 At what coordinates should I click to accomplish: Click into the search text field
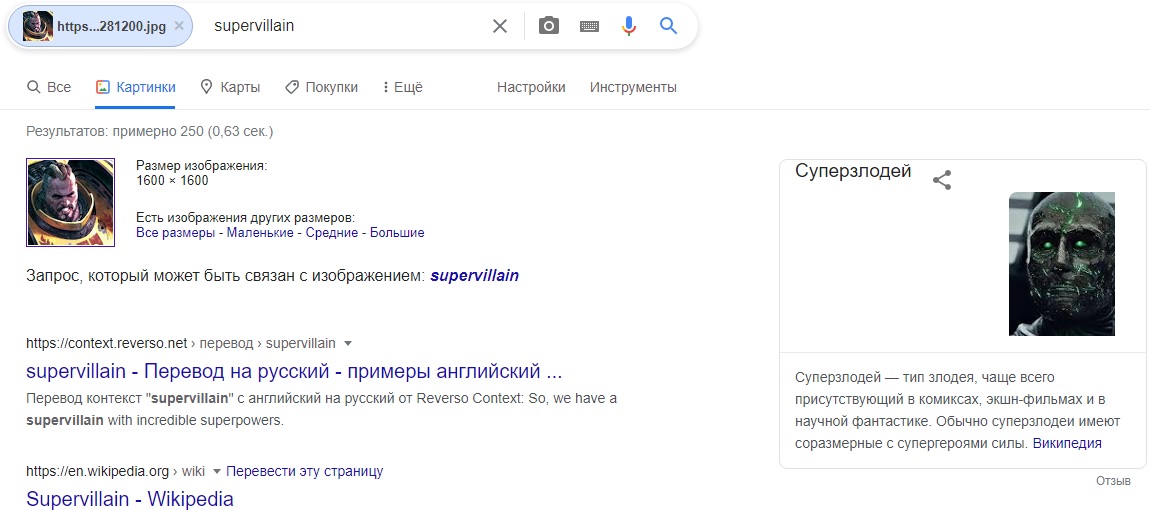click(x=340, y=26)
